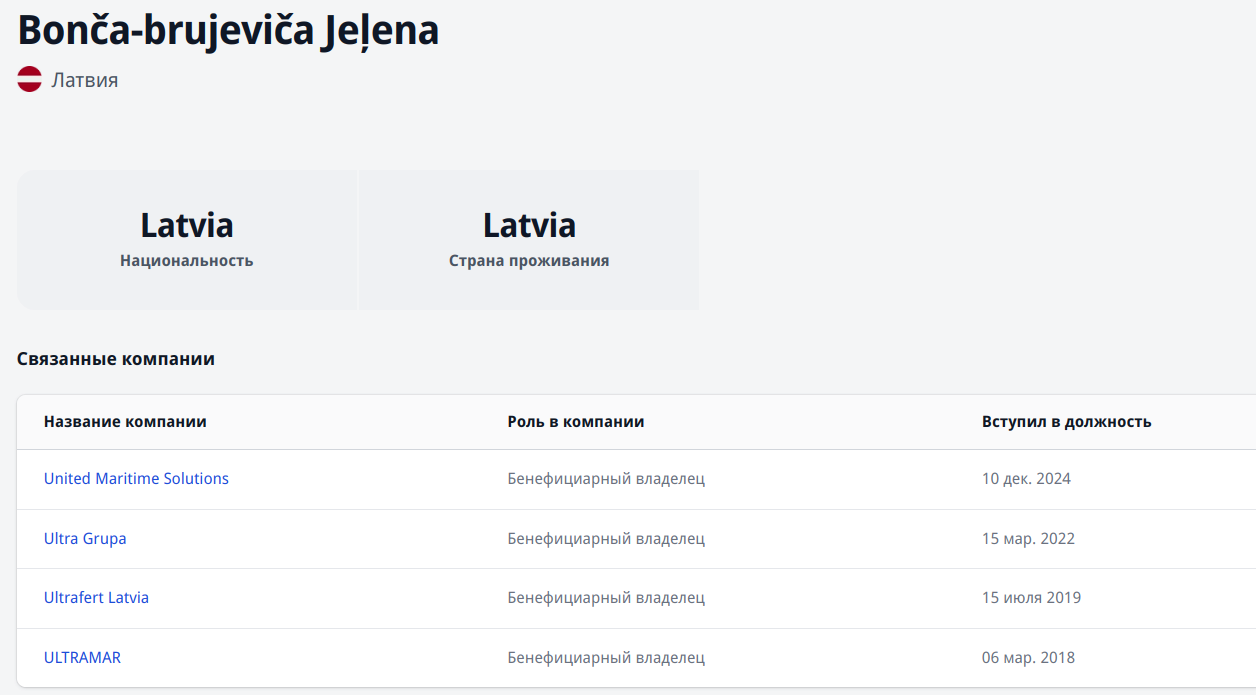The width and height of the screenshot is (1256, 695).
Task: Click the date 15 мар. 2022
Action: pyautogui.click(x=1028, y=539)
